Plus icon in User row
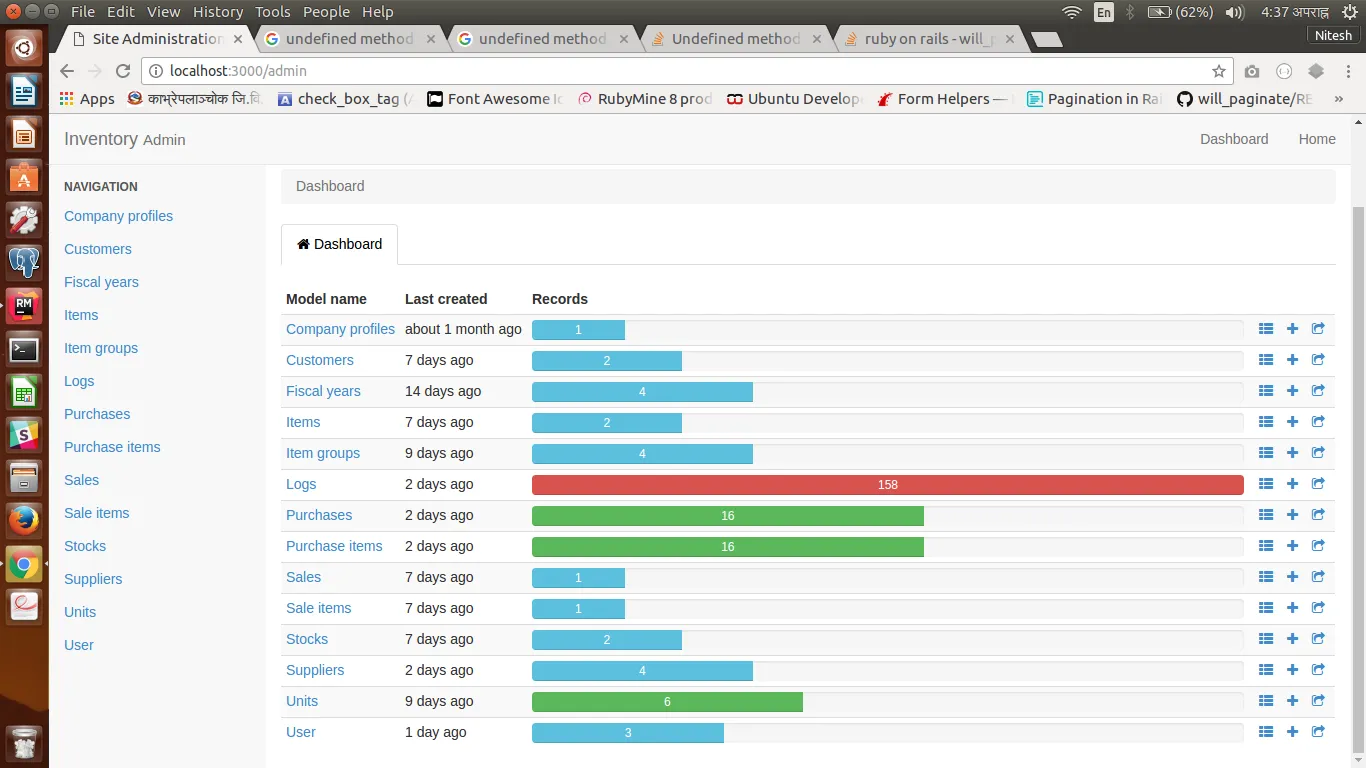Viewport: 1366px width, 768px height. click(1292, 732)
